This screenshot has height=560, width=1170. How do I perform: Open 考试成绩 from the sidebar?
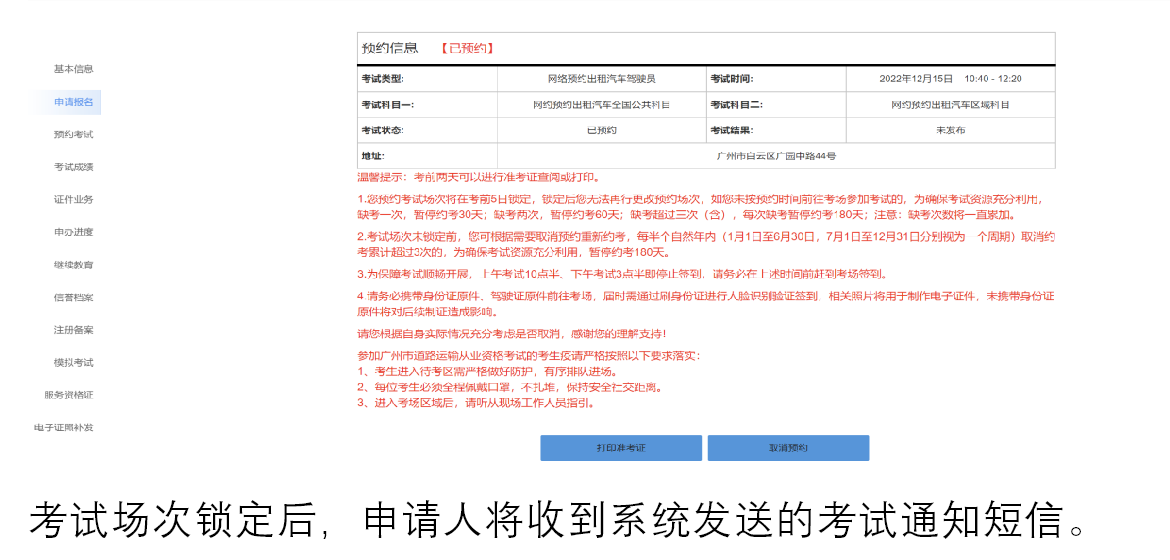(x=73, y=167)
